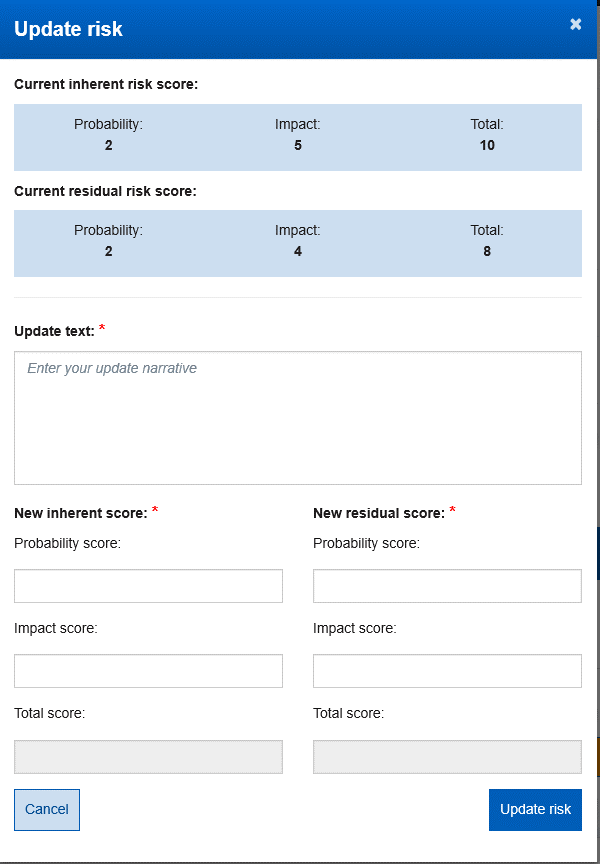The image size is (600, 864).
Task: Select current inherent Probability value 2
Action: pos(109,145)
